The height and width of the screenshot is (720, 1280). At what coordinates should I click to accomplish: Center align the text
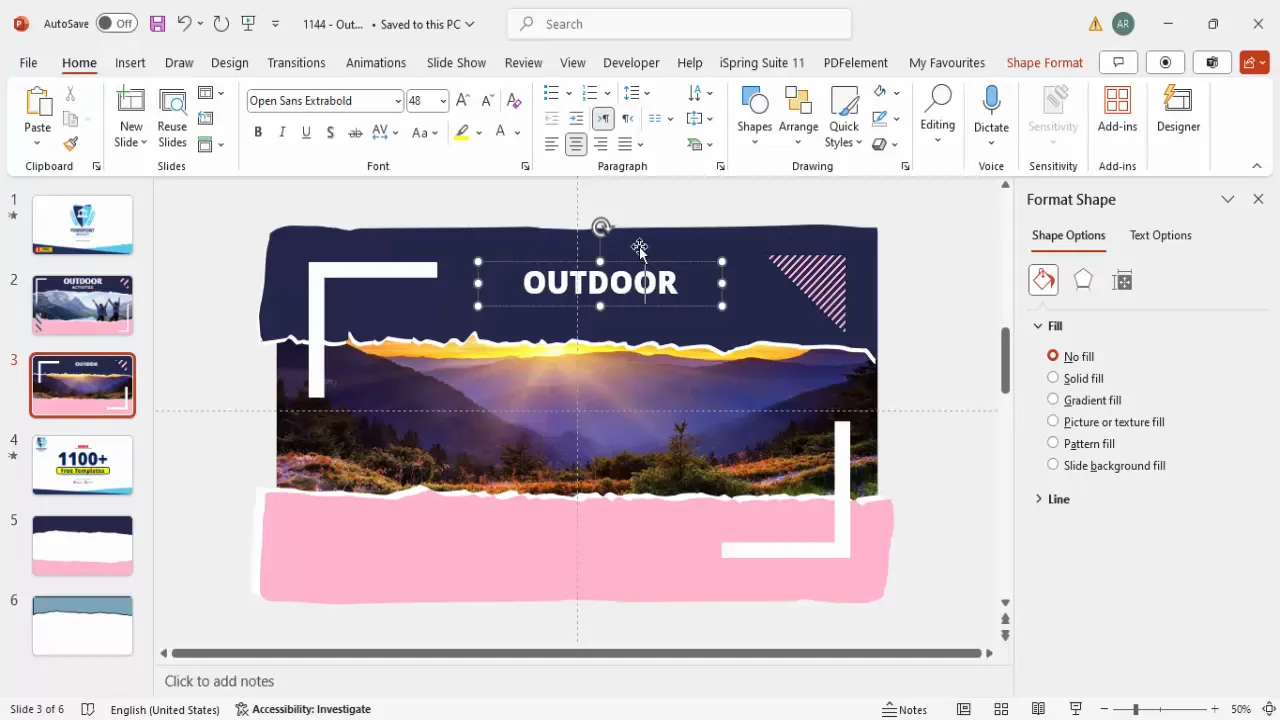coord(576,145)
